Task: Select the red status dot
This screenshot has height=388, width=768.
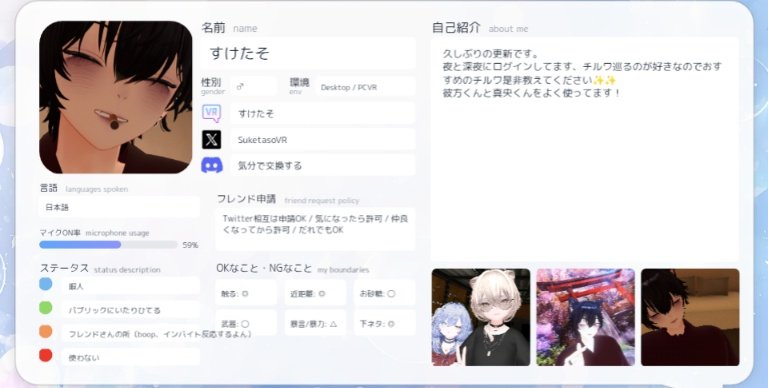Action: 46,355
